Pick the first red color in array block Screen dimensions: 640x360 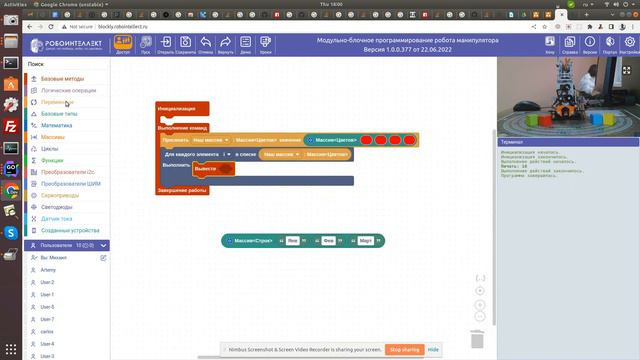coord(366,140)
